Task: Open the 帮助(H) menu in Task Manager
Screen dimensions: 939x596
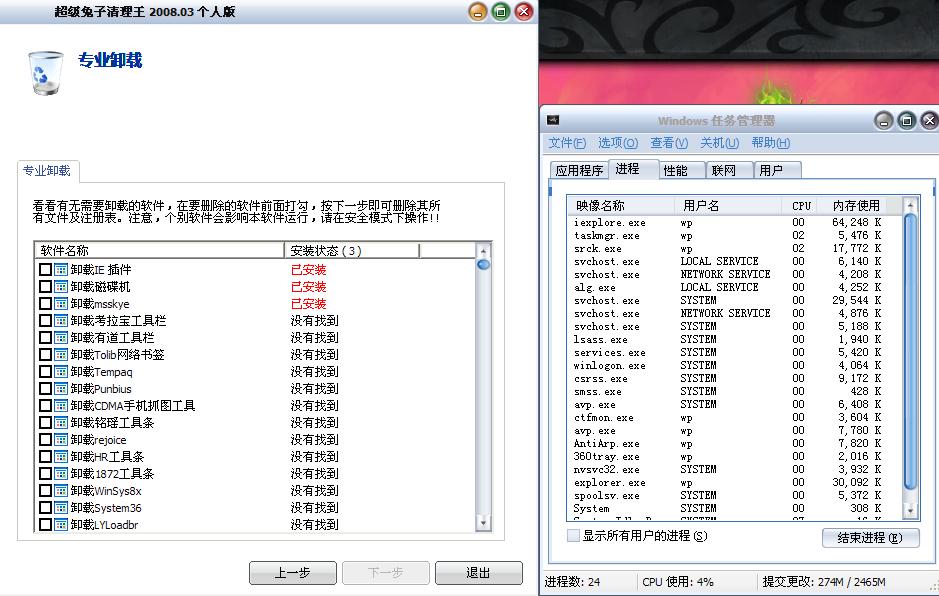Action: pyautogui.click(x=771, y=143)
